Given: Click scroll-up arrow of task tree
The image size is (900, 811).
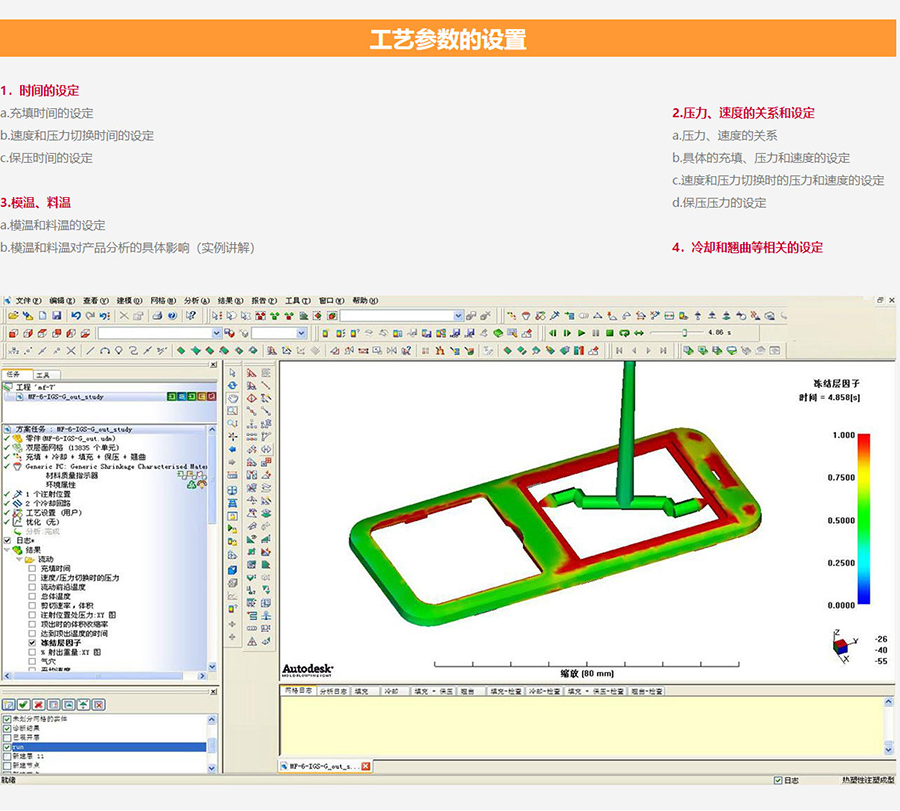Looking at the screenshot, I should coord(212,429).
